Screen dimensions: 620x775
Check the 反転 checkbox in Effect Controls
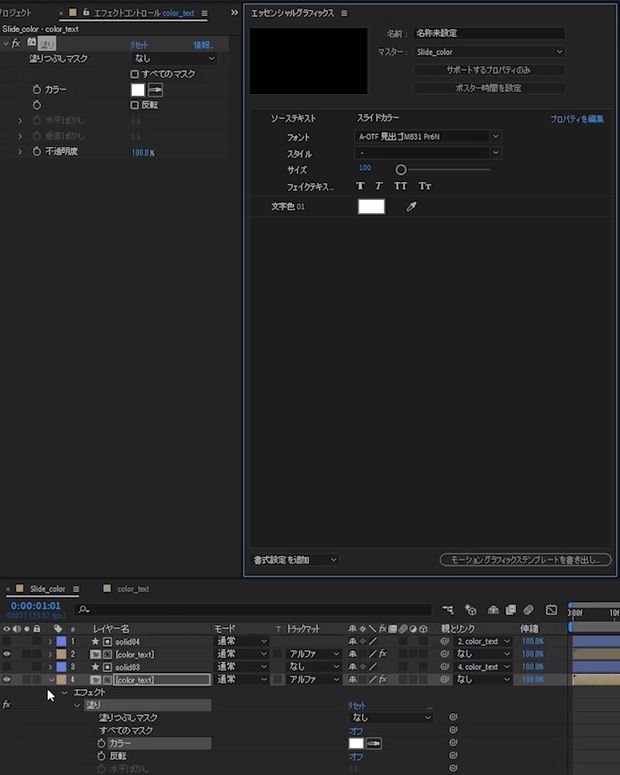coord(134,105)
